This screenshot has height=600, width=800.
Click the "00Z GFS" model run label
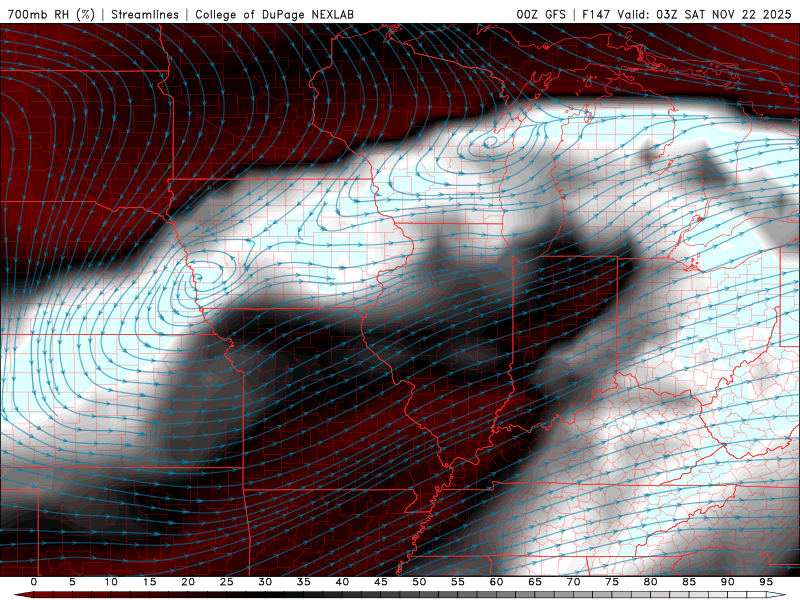541,14
